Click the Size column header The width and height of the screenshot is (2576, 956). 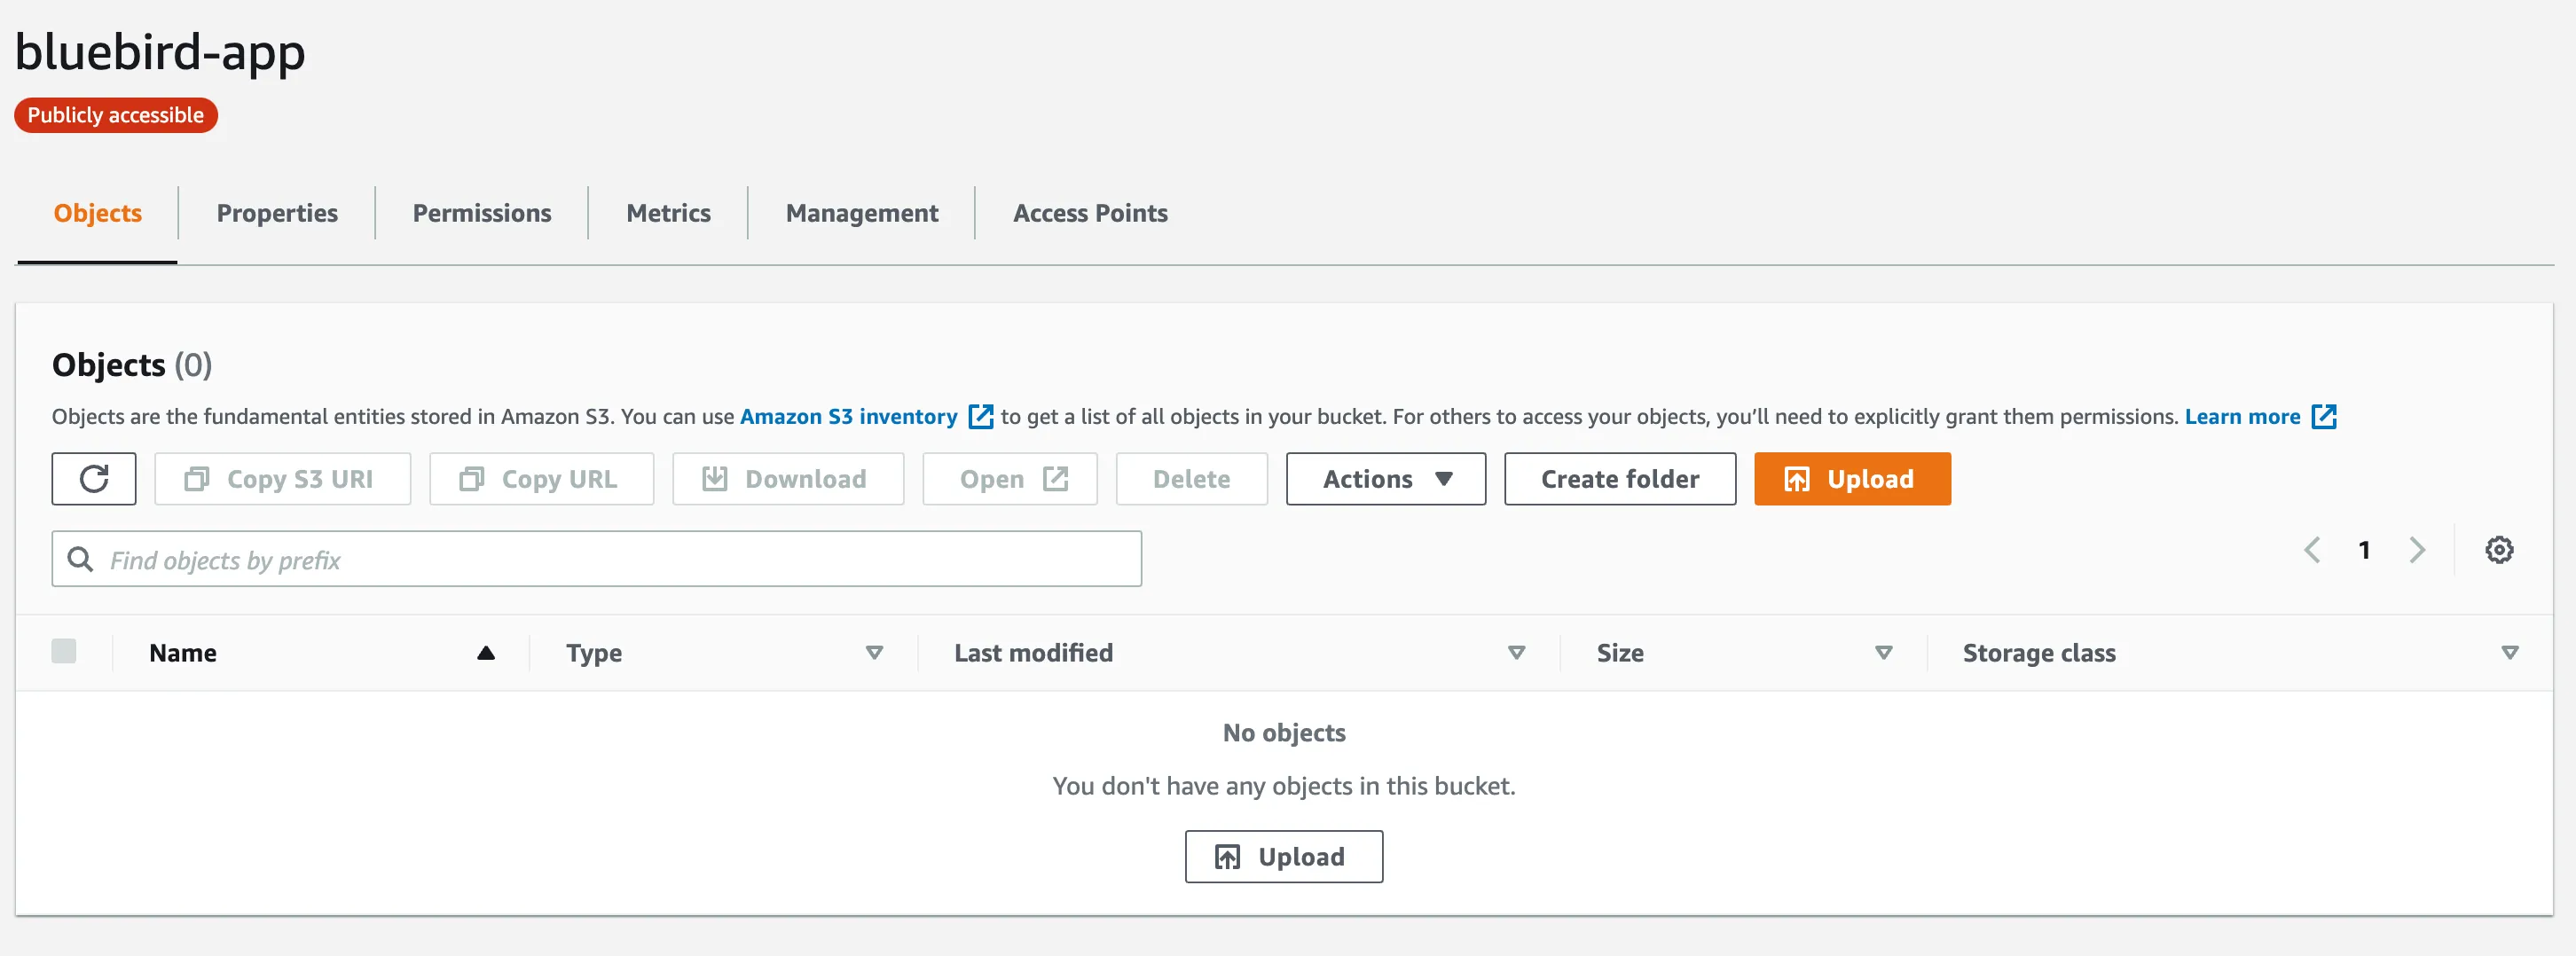pos(1620,653)
